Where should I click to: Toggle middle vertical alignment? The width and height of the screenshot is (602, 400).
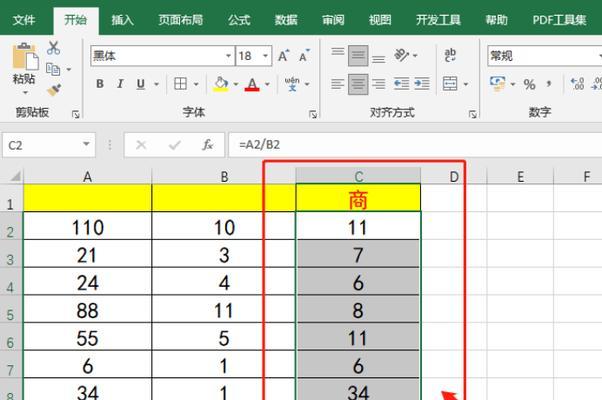coord(358,55)
